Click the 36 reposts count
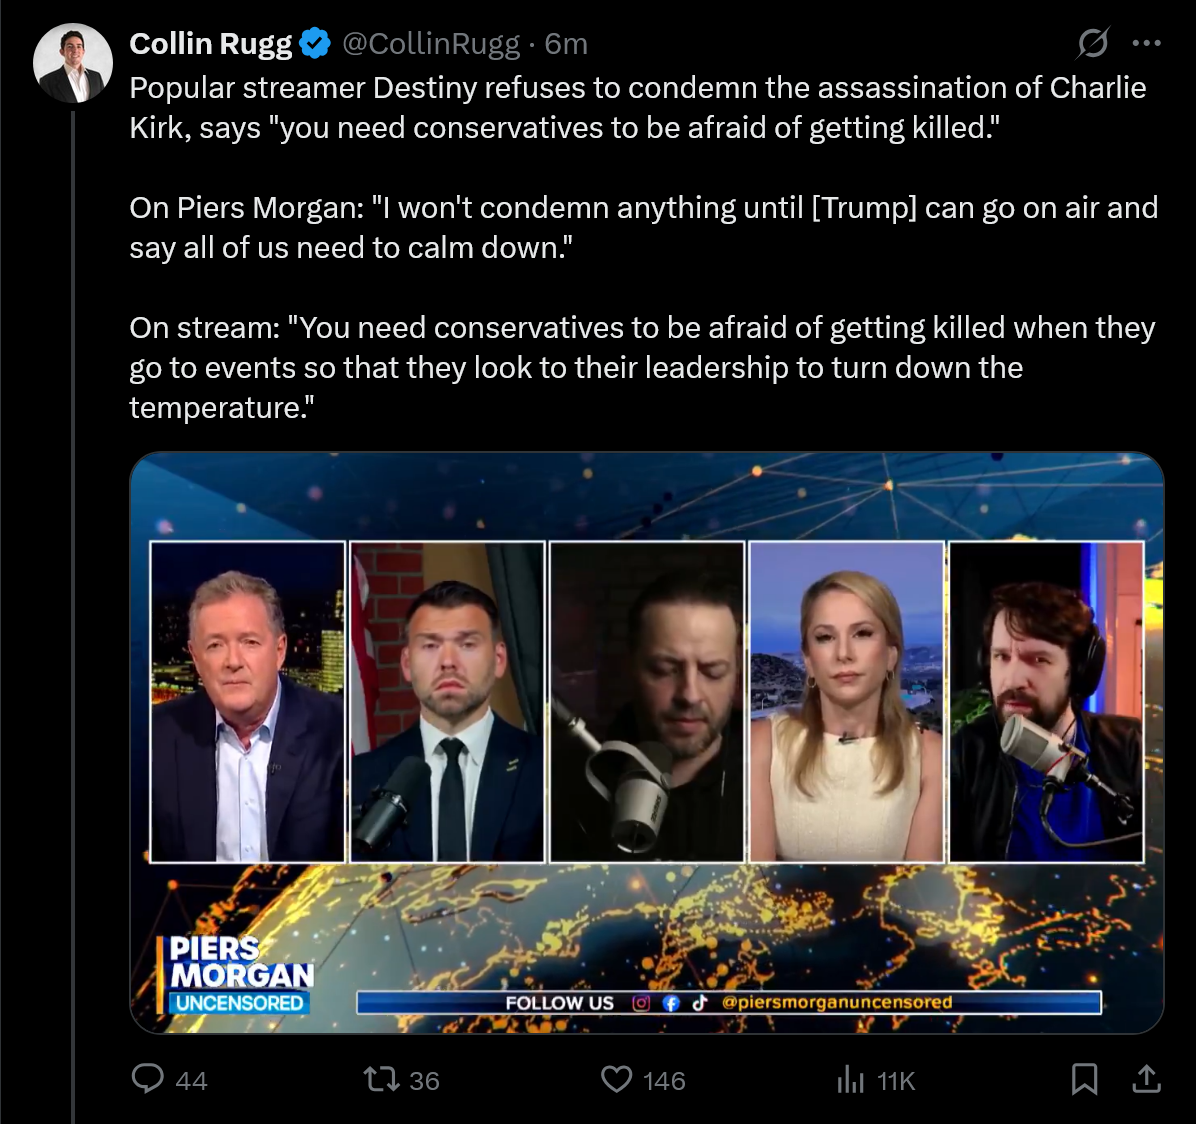The width and height of the screenshot is (1196, 1124). pyautogui.click(x=424, y=1081)
